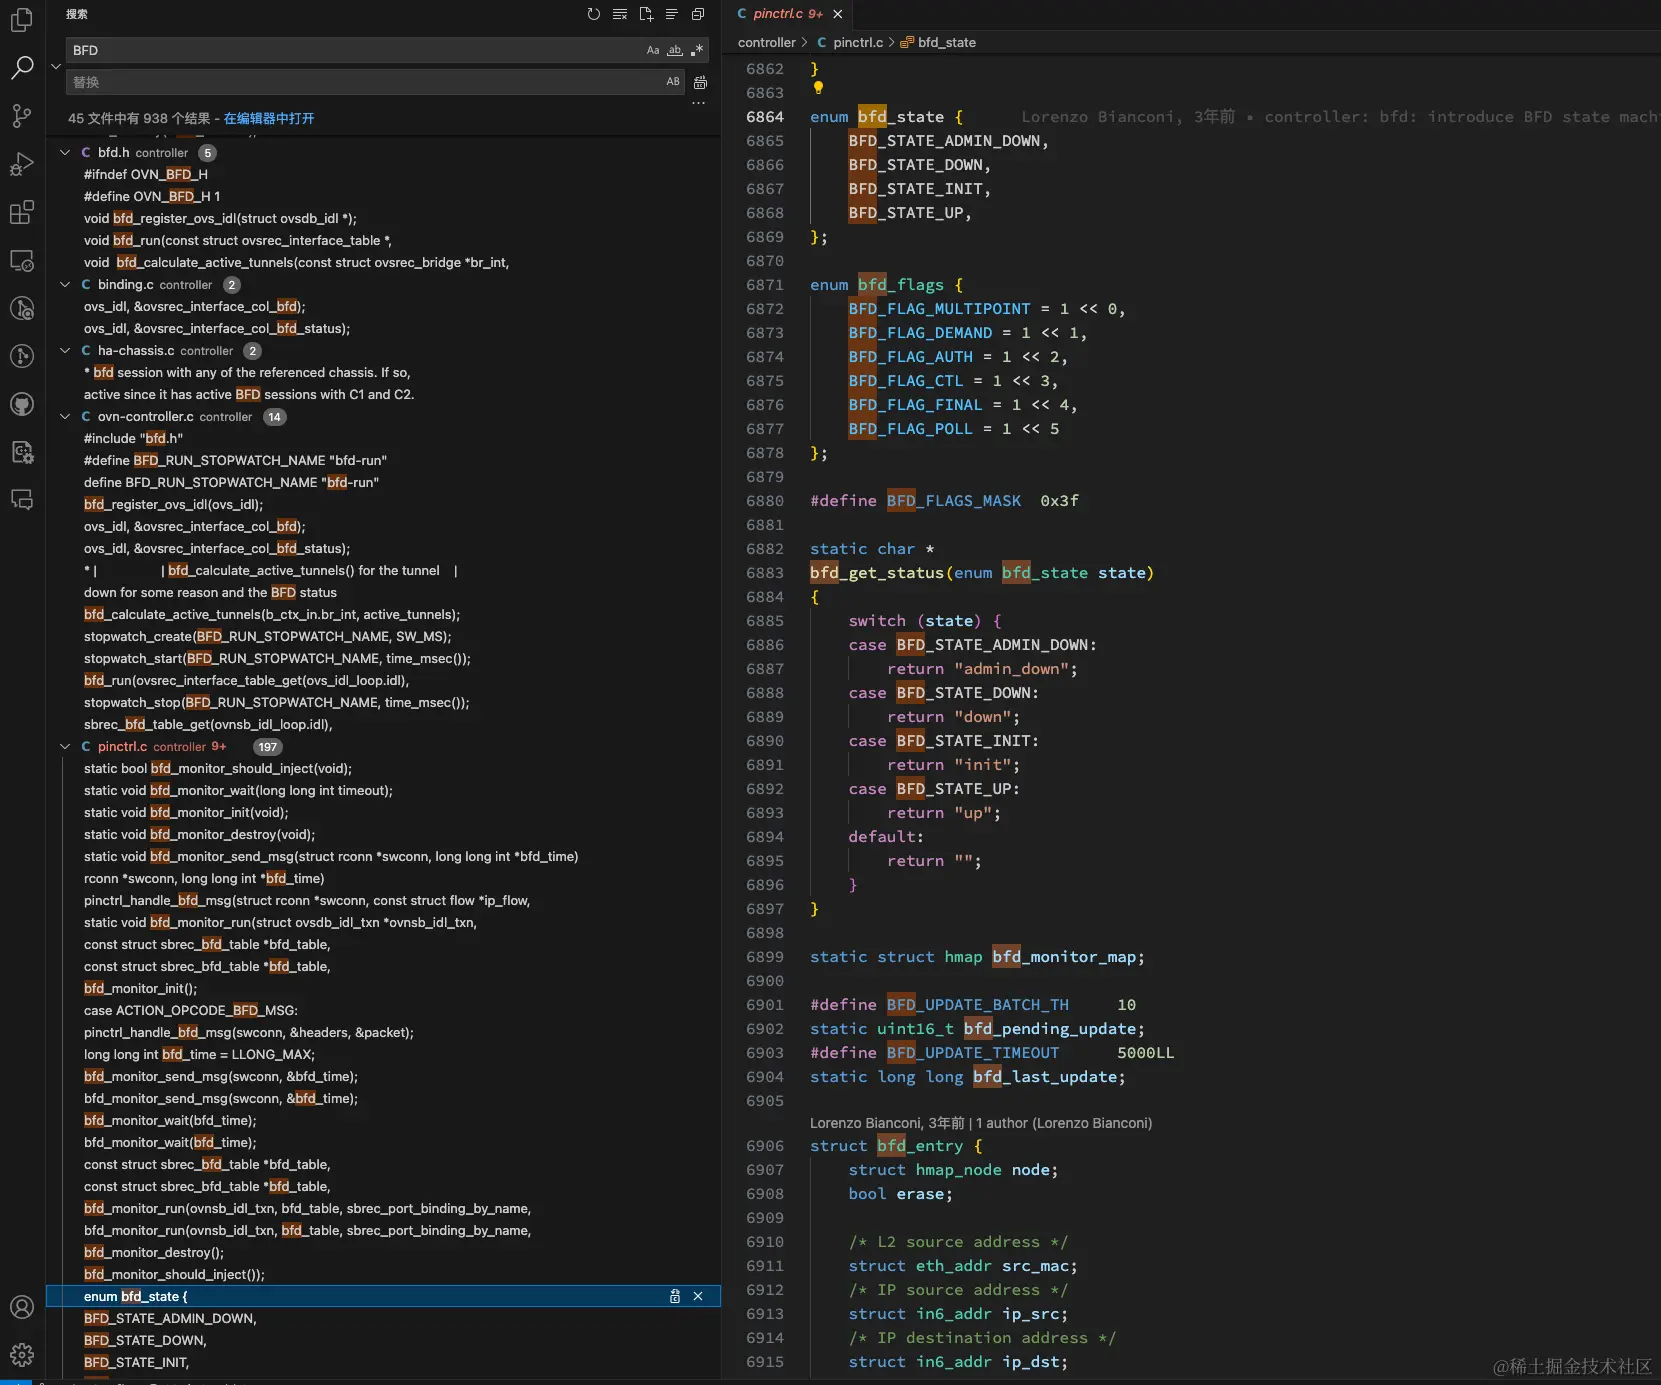Screen dimensions: 1661x1385
Task: Select result 'bfd_register_ovs_idl(ovs_idl);'
Action: click(x=173, y=505)
